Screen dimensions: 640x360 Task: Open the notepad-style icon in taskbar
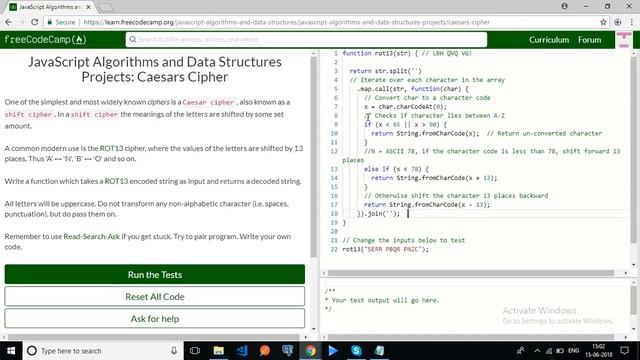[x=379, y=351]
